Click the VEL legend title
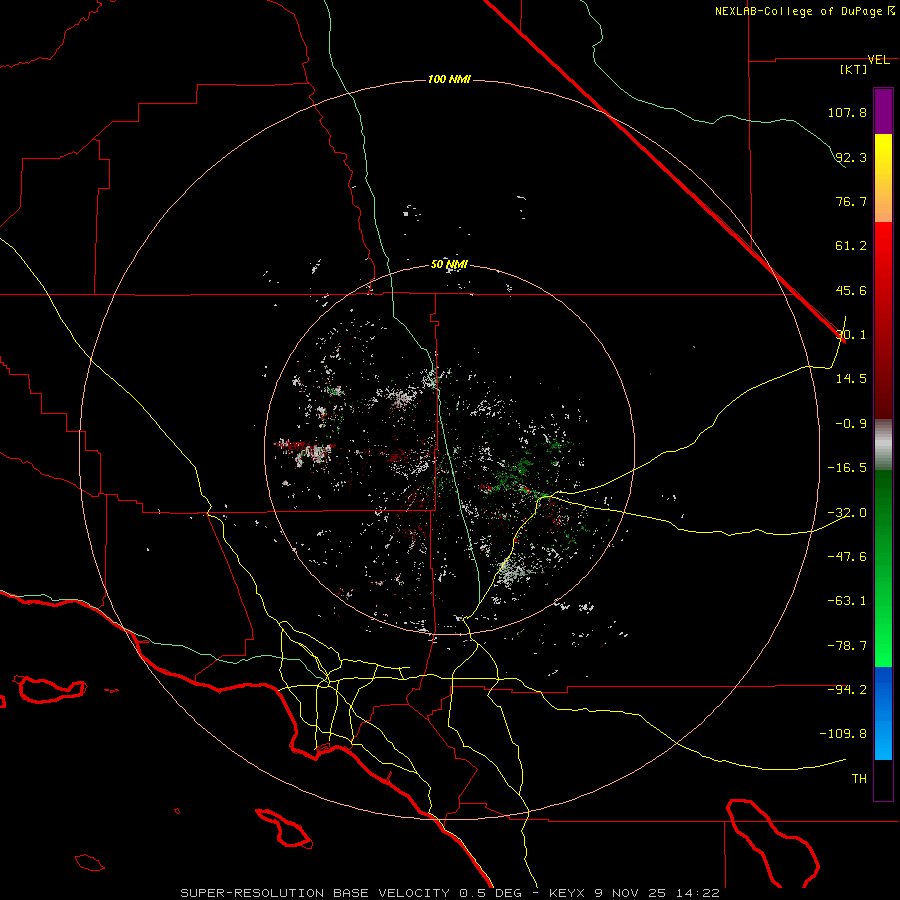The width and height of the screenshot is (900, 900). click(879, 60)
